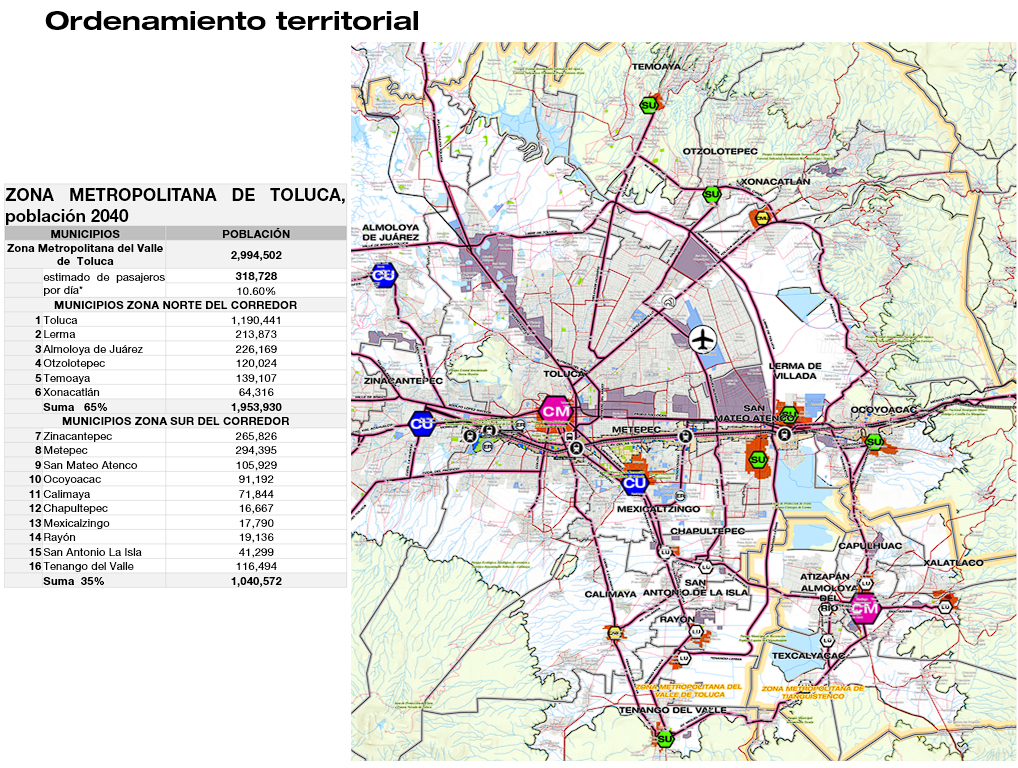Click the 'LERMA DE VILLADA' map label
The height and width of the screenshot is (768, 1018).
pyautogui.click(x=795, y=371)
